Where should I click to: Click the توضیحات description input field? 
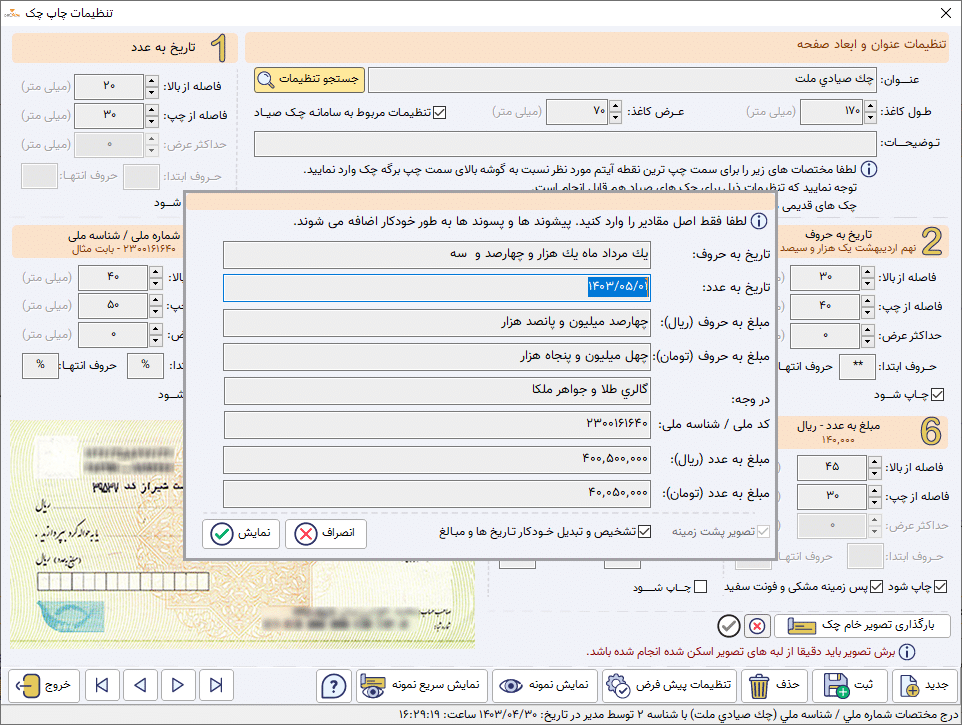tap(565, 144)
